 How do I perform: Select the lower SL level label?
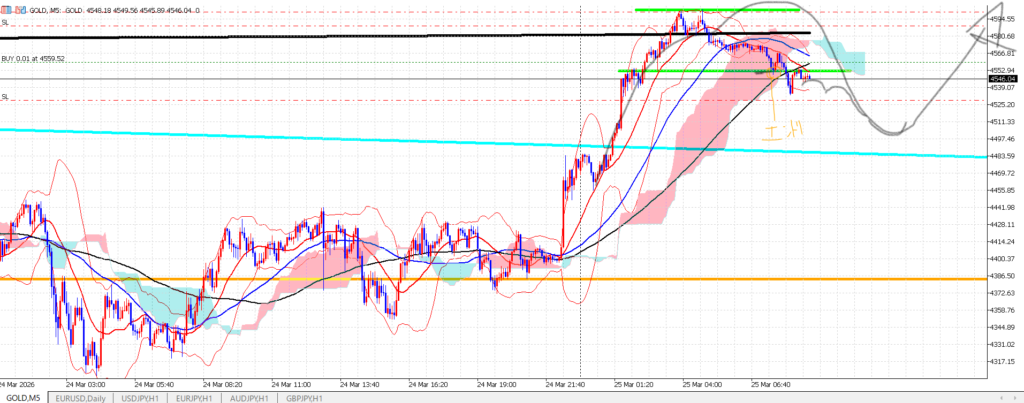pyautogui.click(x=5, y=97)
